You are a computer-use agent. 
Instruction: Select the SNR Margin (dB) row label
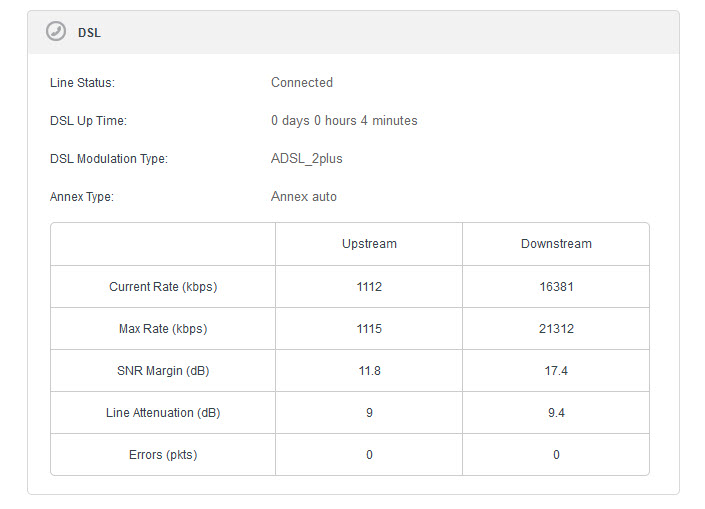coord(163,371)
